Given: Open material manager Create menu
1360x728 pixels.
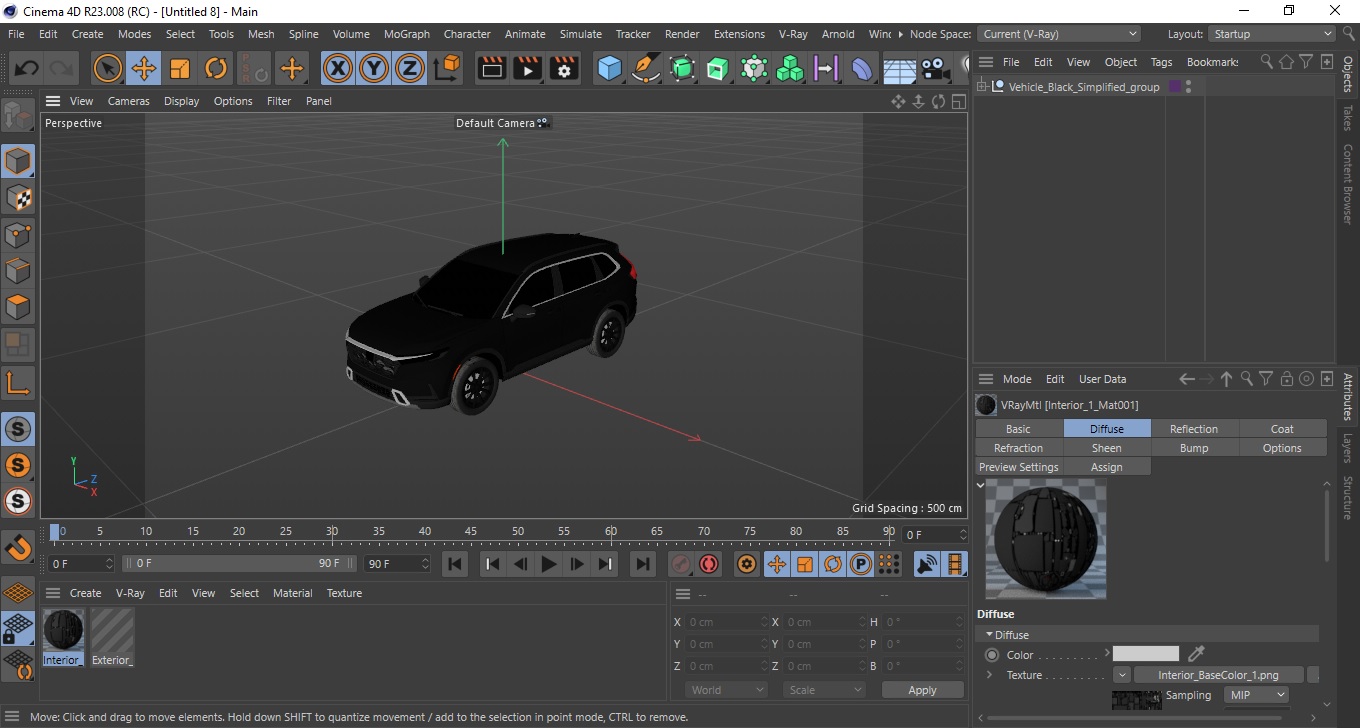Looking at the screenshot, I should (x=85, y=593).
